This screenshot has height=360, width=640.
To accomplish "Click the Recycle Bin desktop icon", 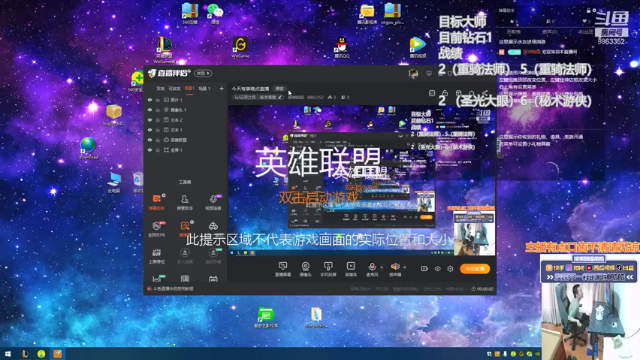I will [138, 182].
